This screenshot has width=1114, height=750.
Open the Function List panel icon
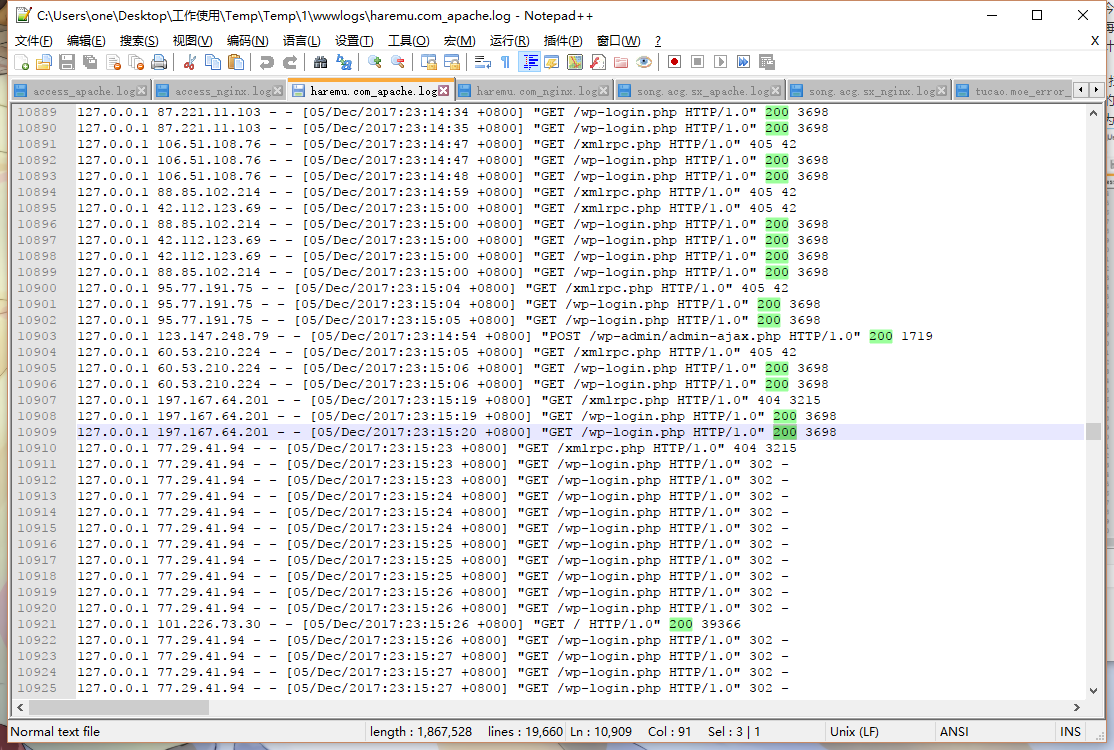(597, 62)
